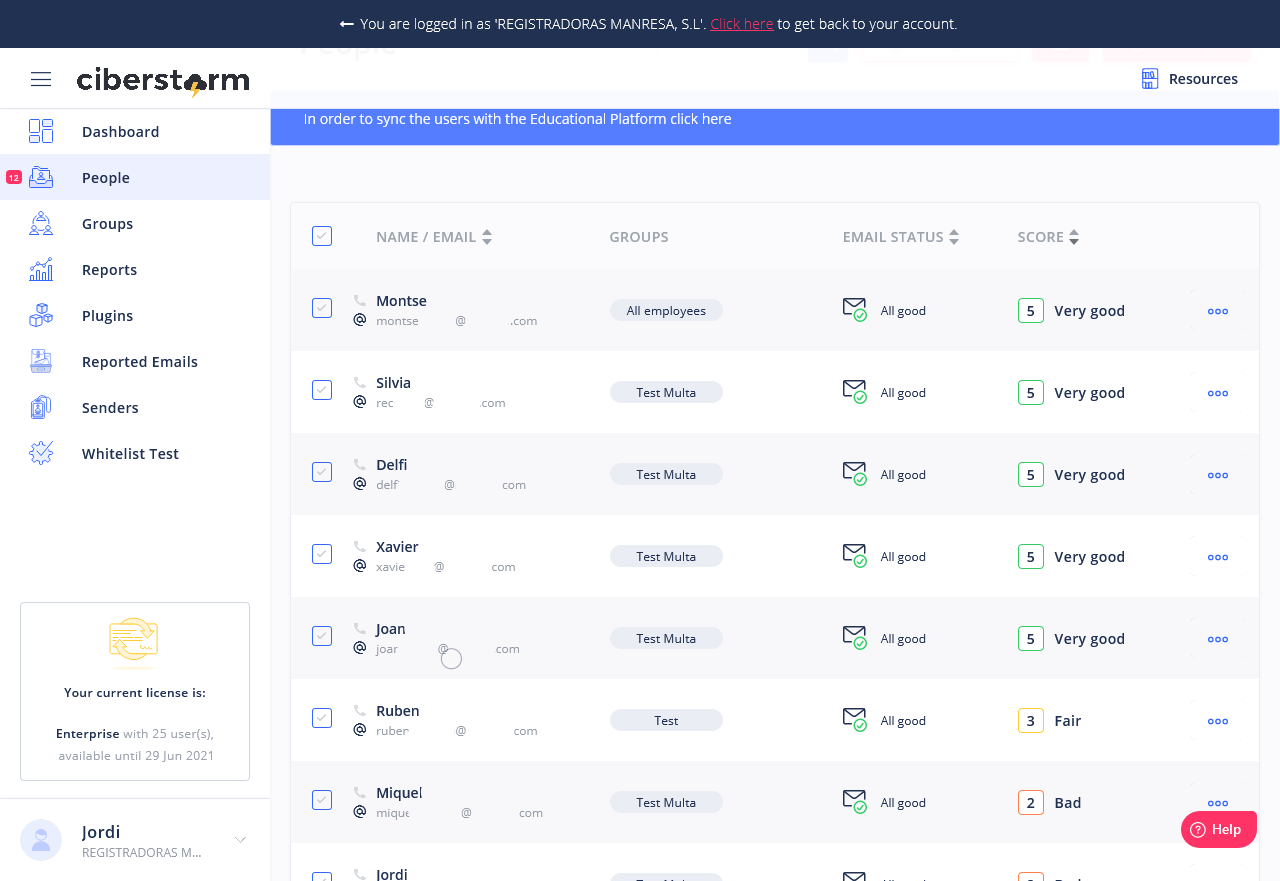Click the Reports chart icon
Image resolution: width=1280 pixels, height=881 pixels.
tap(41, 269)
